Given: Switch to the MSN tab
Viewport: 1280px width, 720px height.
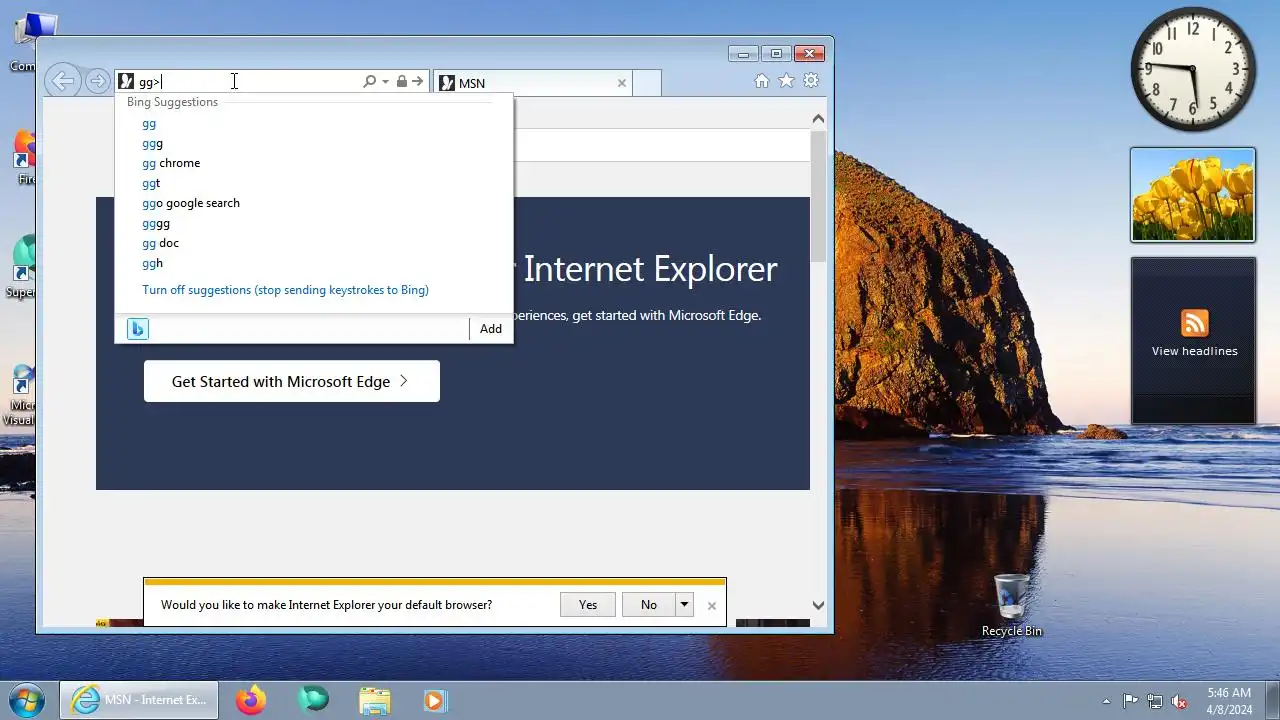Looking at the screenshot, I should (533, 83).
